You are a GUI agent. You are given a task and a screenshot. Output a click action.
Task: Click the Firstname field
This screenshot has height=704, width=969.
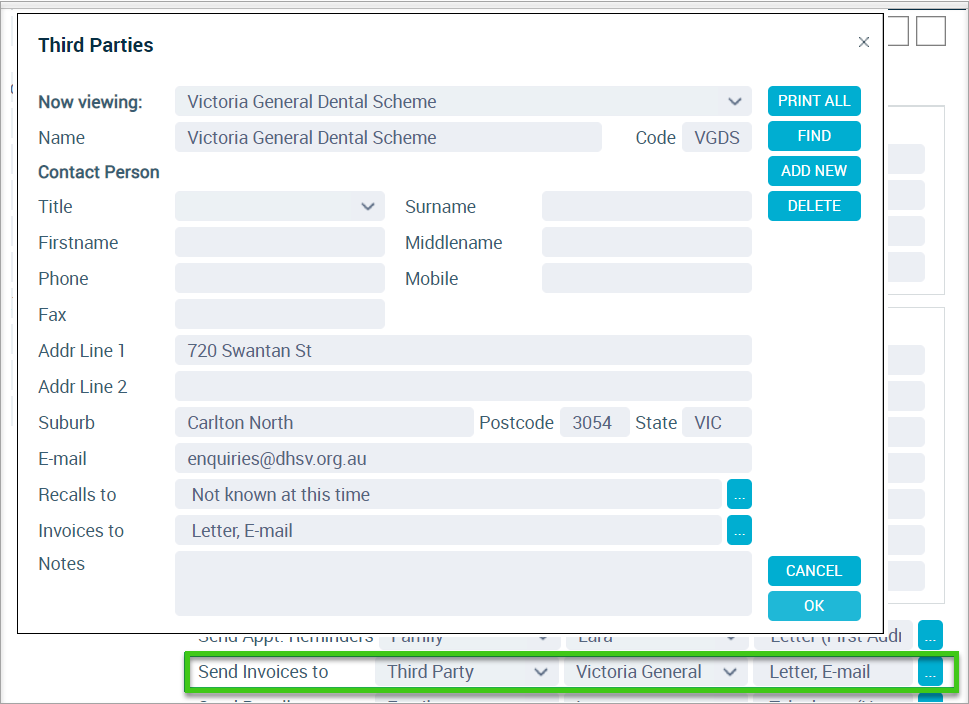click(x=279, y=242)
